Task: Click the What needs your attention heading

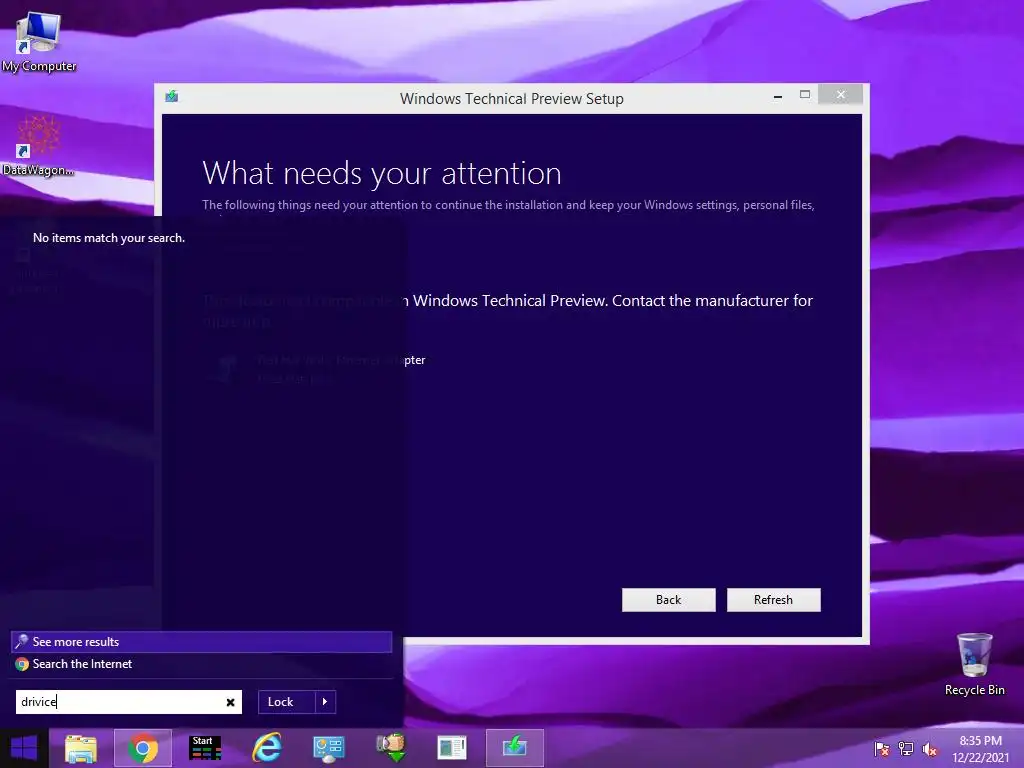Action: click(x=382, y=173)
